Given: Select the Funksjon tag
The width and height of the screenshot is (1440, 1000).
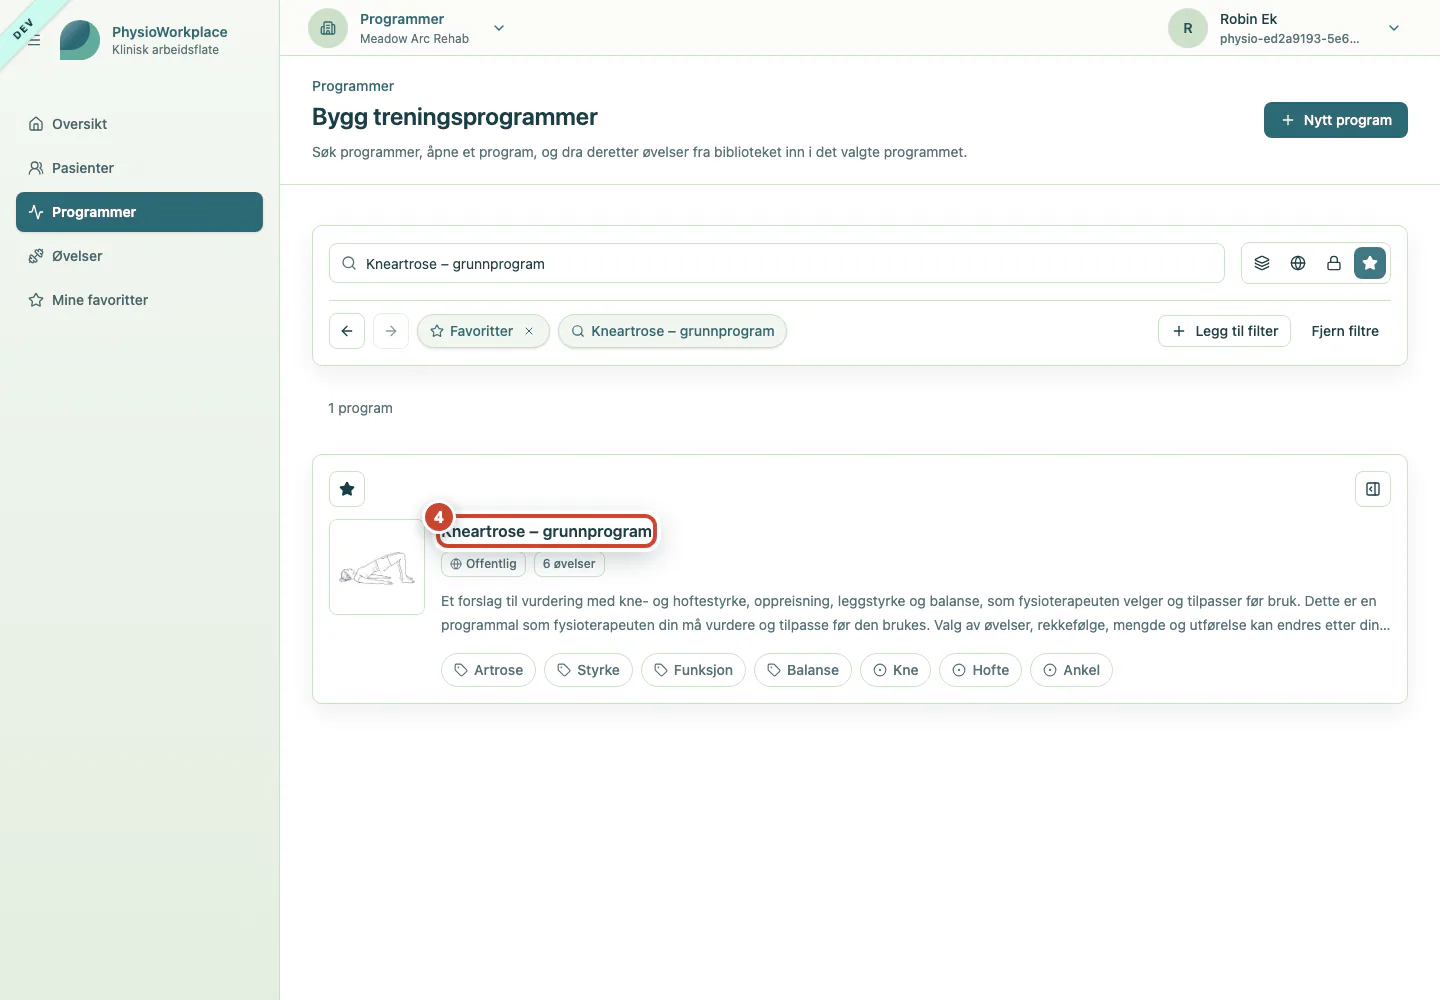Looking at the screenshot, I should pos(693,670).
